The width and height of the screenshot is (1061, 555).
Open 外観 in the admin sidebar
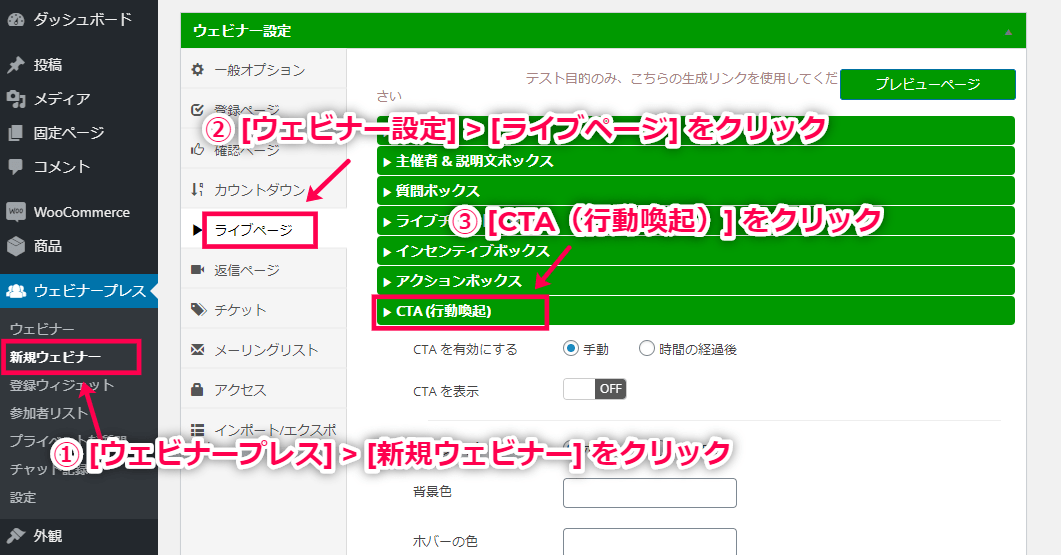(x=78, y=535)
